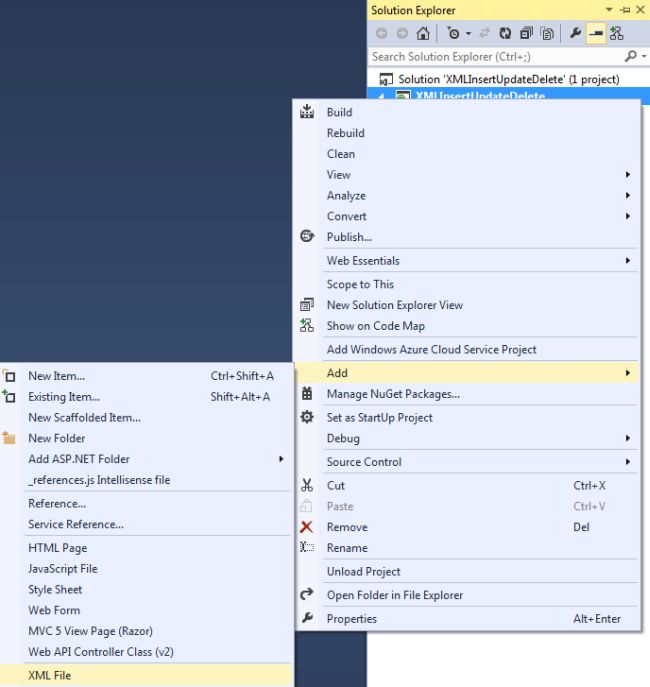The image size is (650, 687).
Task: Click the Rename icon
Action: [307, 547]
